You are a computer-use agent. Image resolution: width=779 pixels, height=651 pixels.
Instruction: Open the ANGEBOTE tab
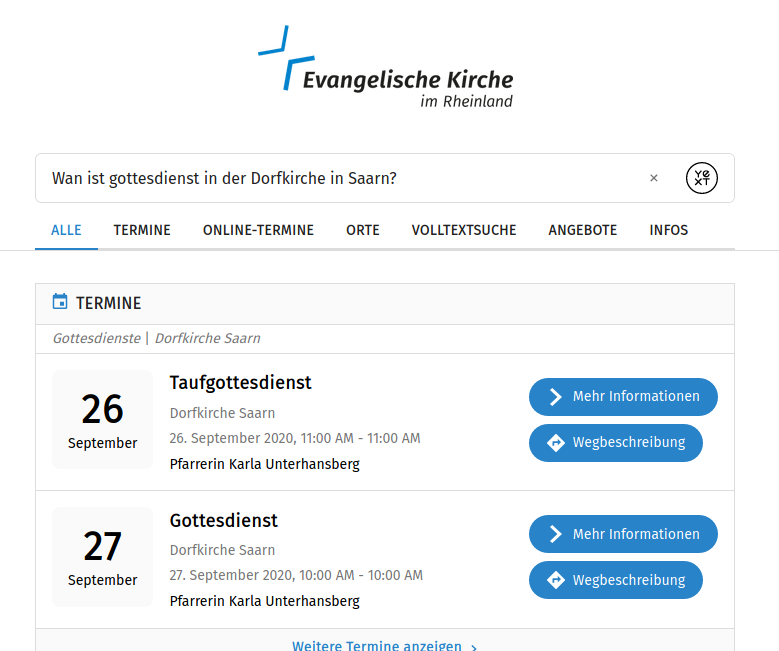582,230
